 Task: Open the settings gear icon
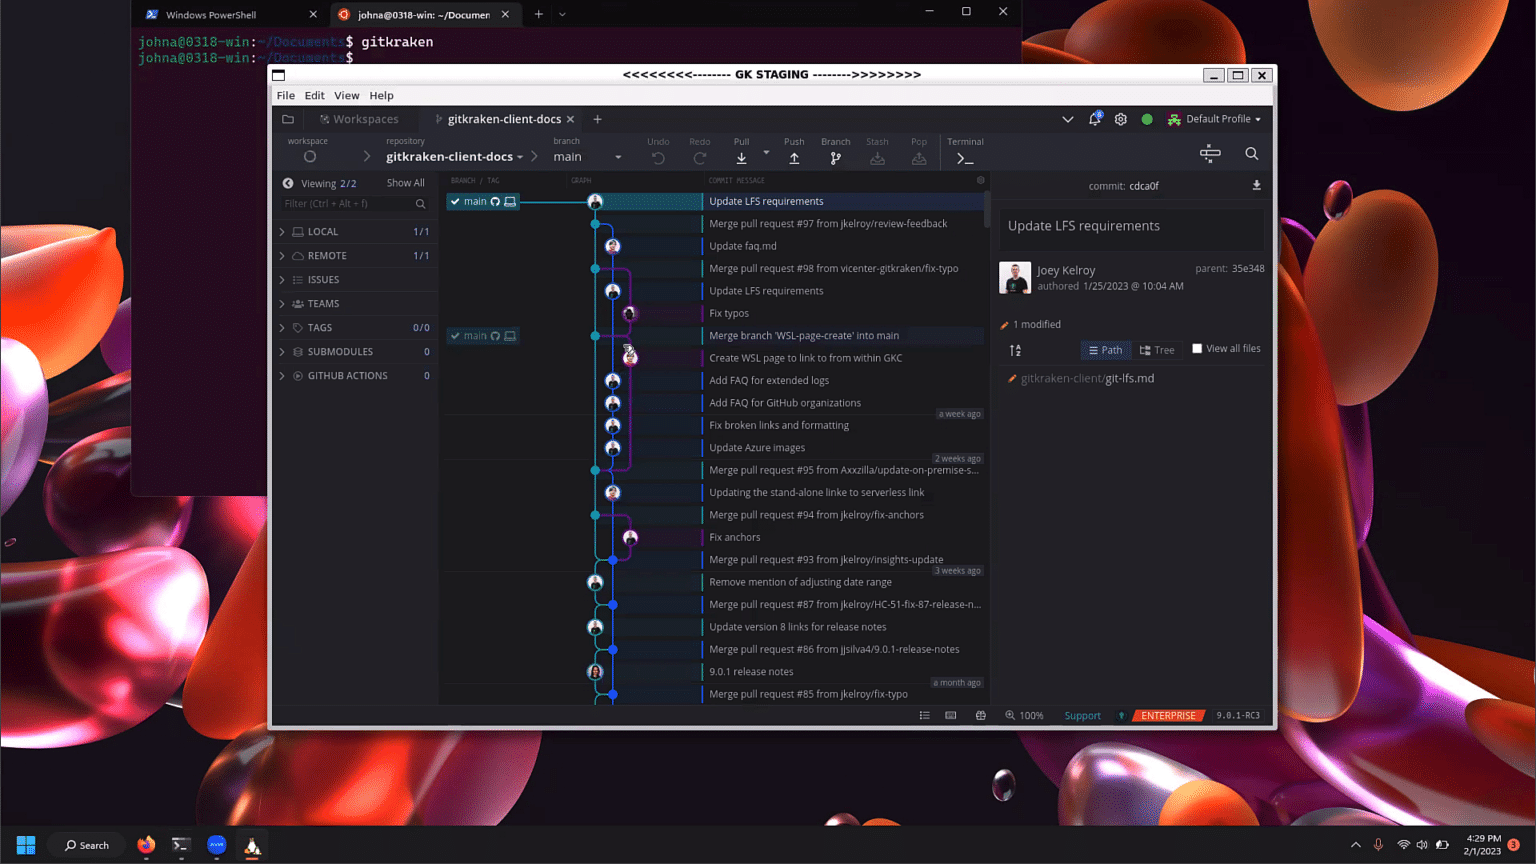click(1121, 118)
